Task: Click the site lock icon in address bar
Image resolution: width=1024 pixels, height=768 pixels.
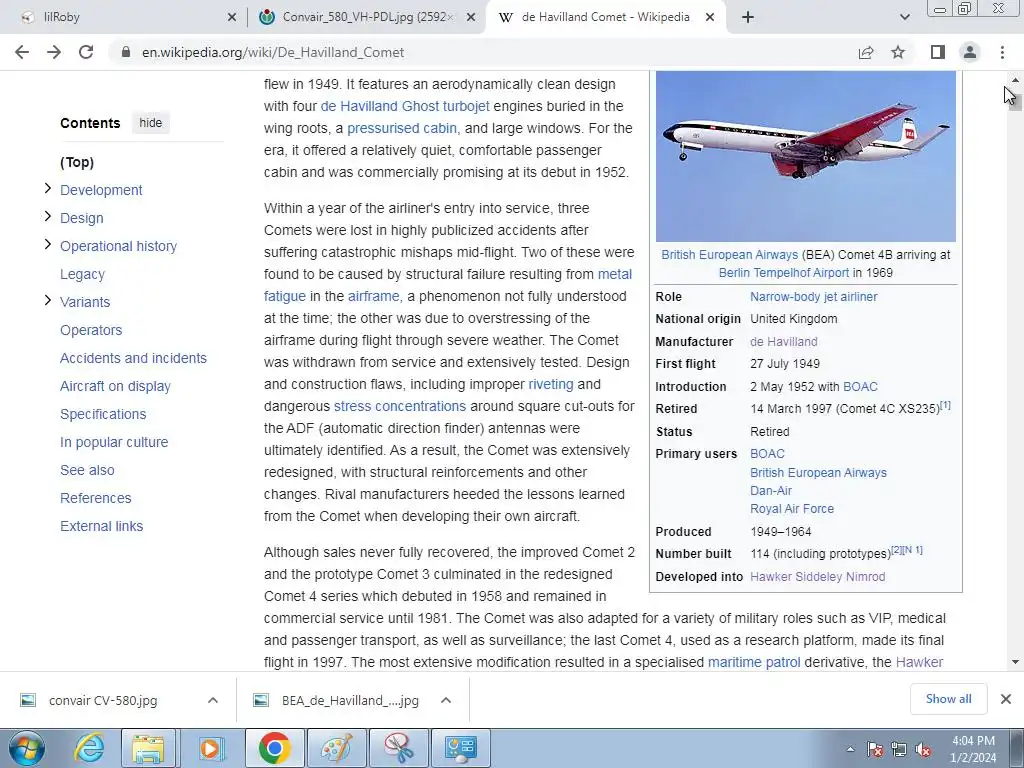Action: (126, 52)
